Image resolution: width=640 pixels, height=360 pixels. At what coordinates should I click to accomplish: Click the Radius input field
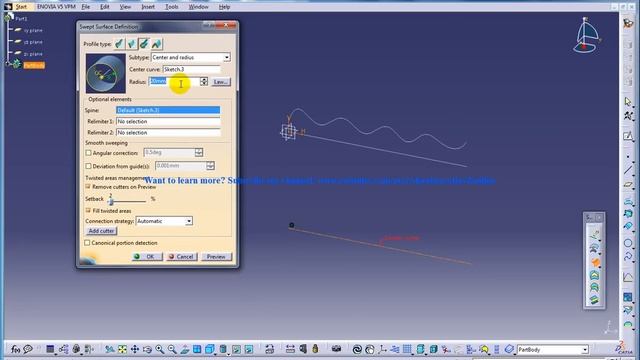[x=174, y=81]
